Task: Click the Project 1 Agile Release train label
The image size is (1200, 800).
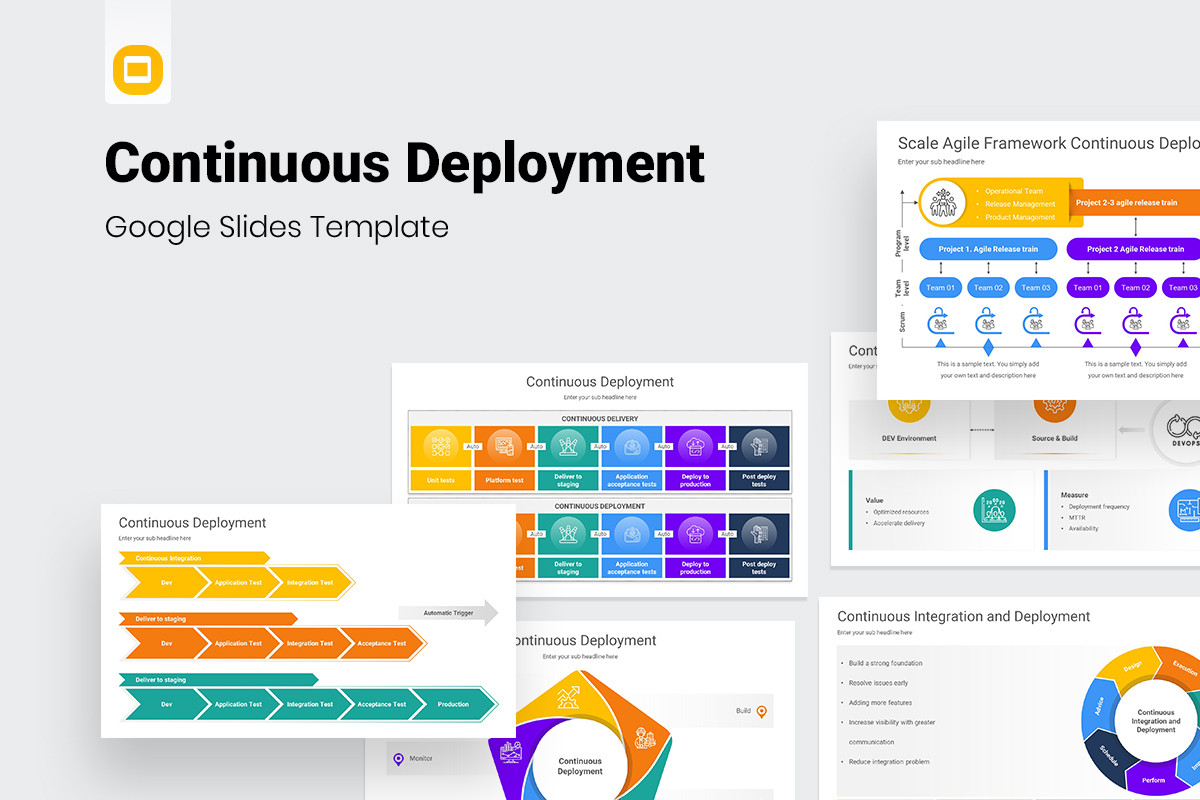Action: point(987,248)
